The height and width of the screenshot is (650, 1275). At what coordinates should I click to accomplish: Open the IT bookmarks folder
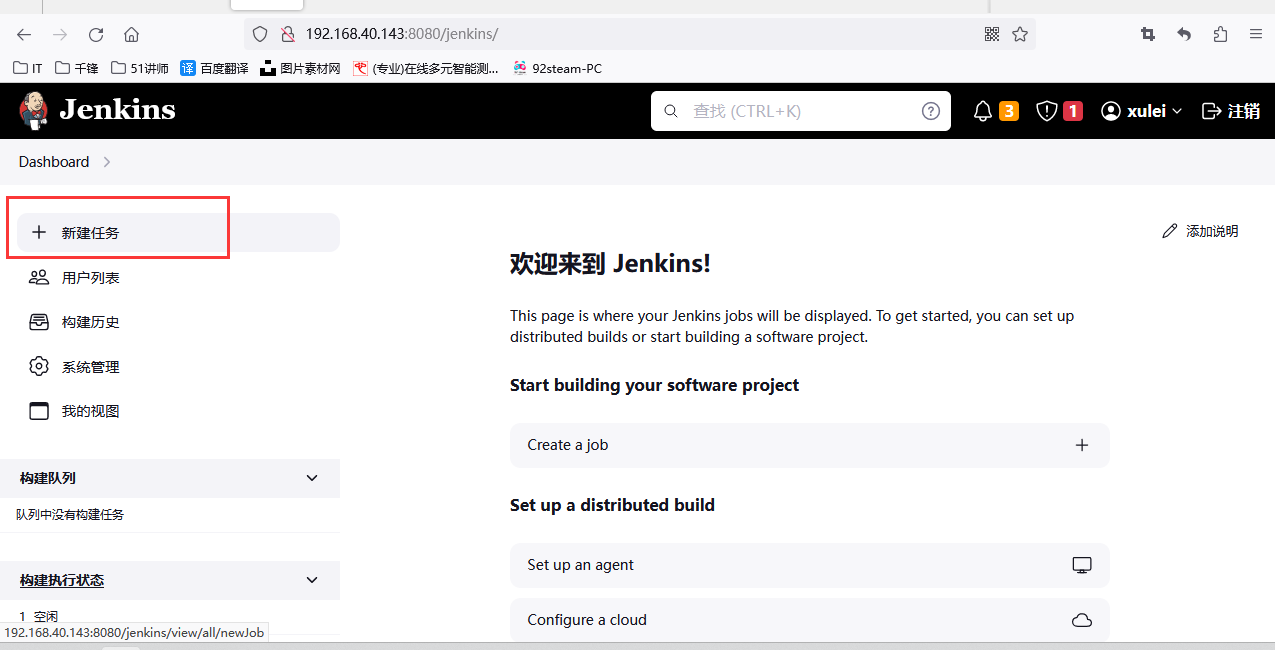[x=29, y=68]
